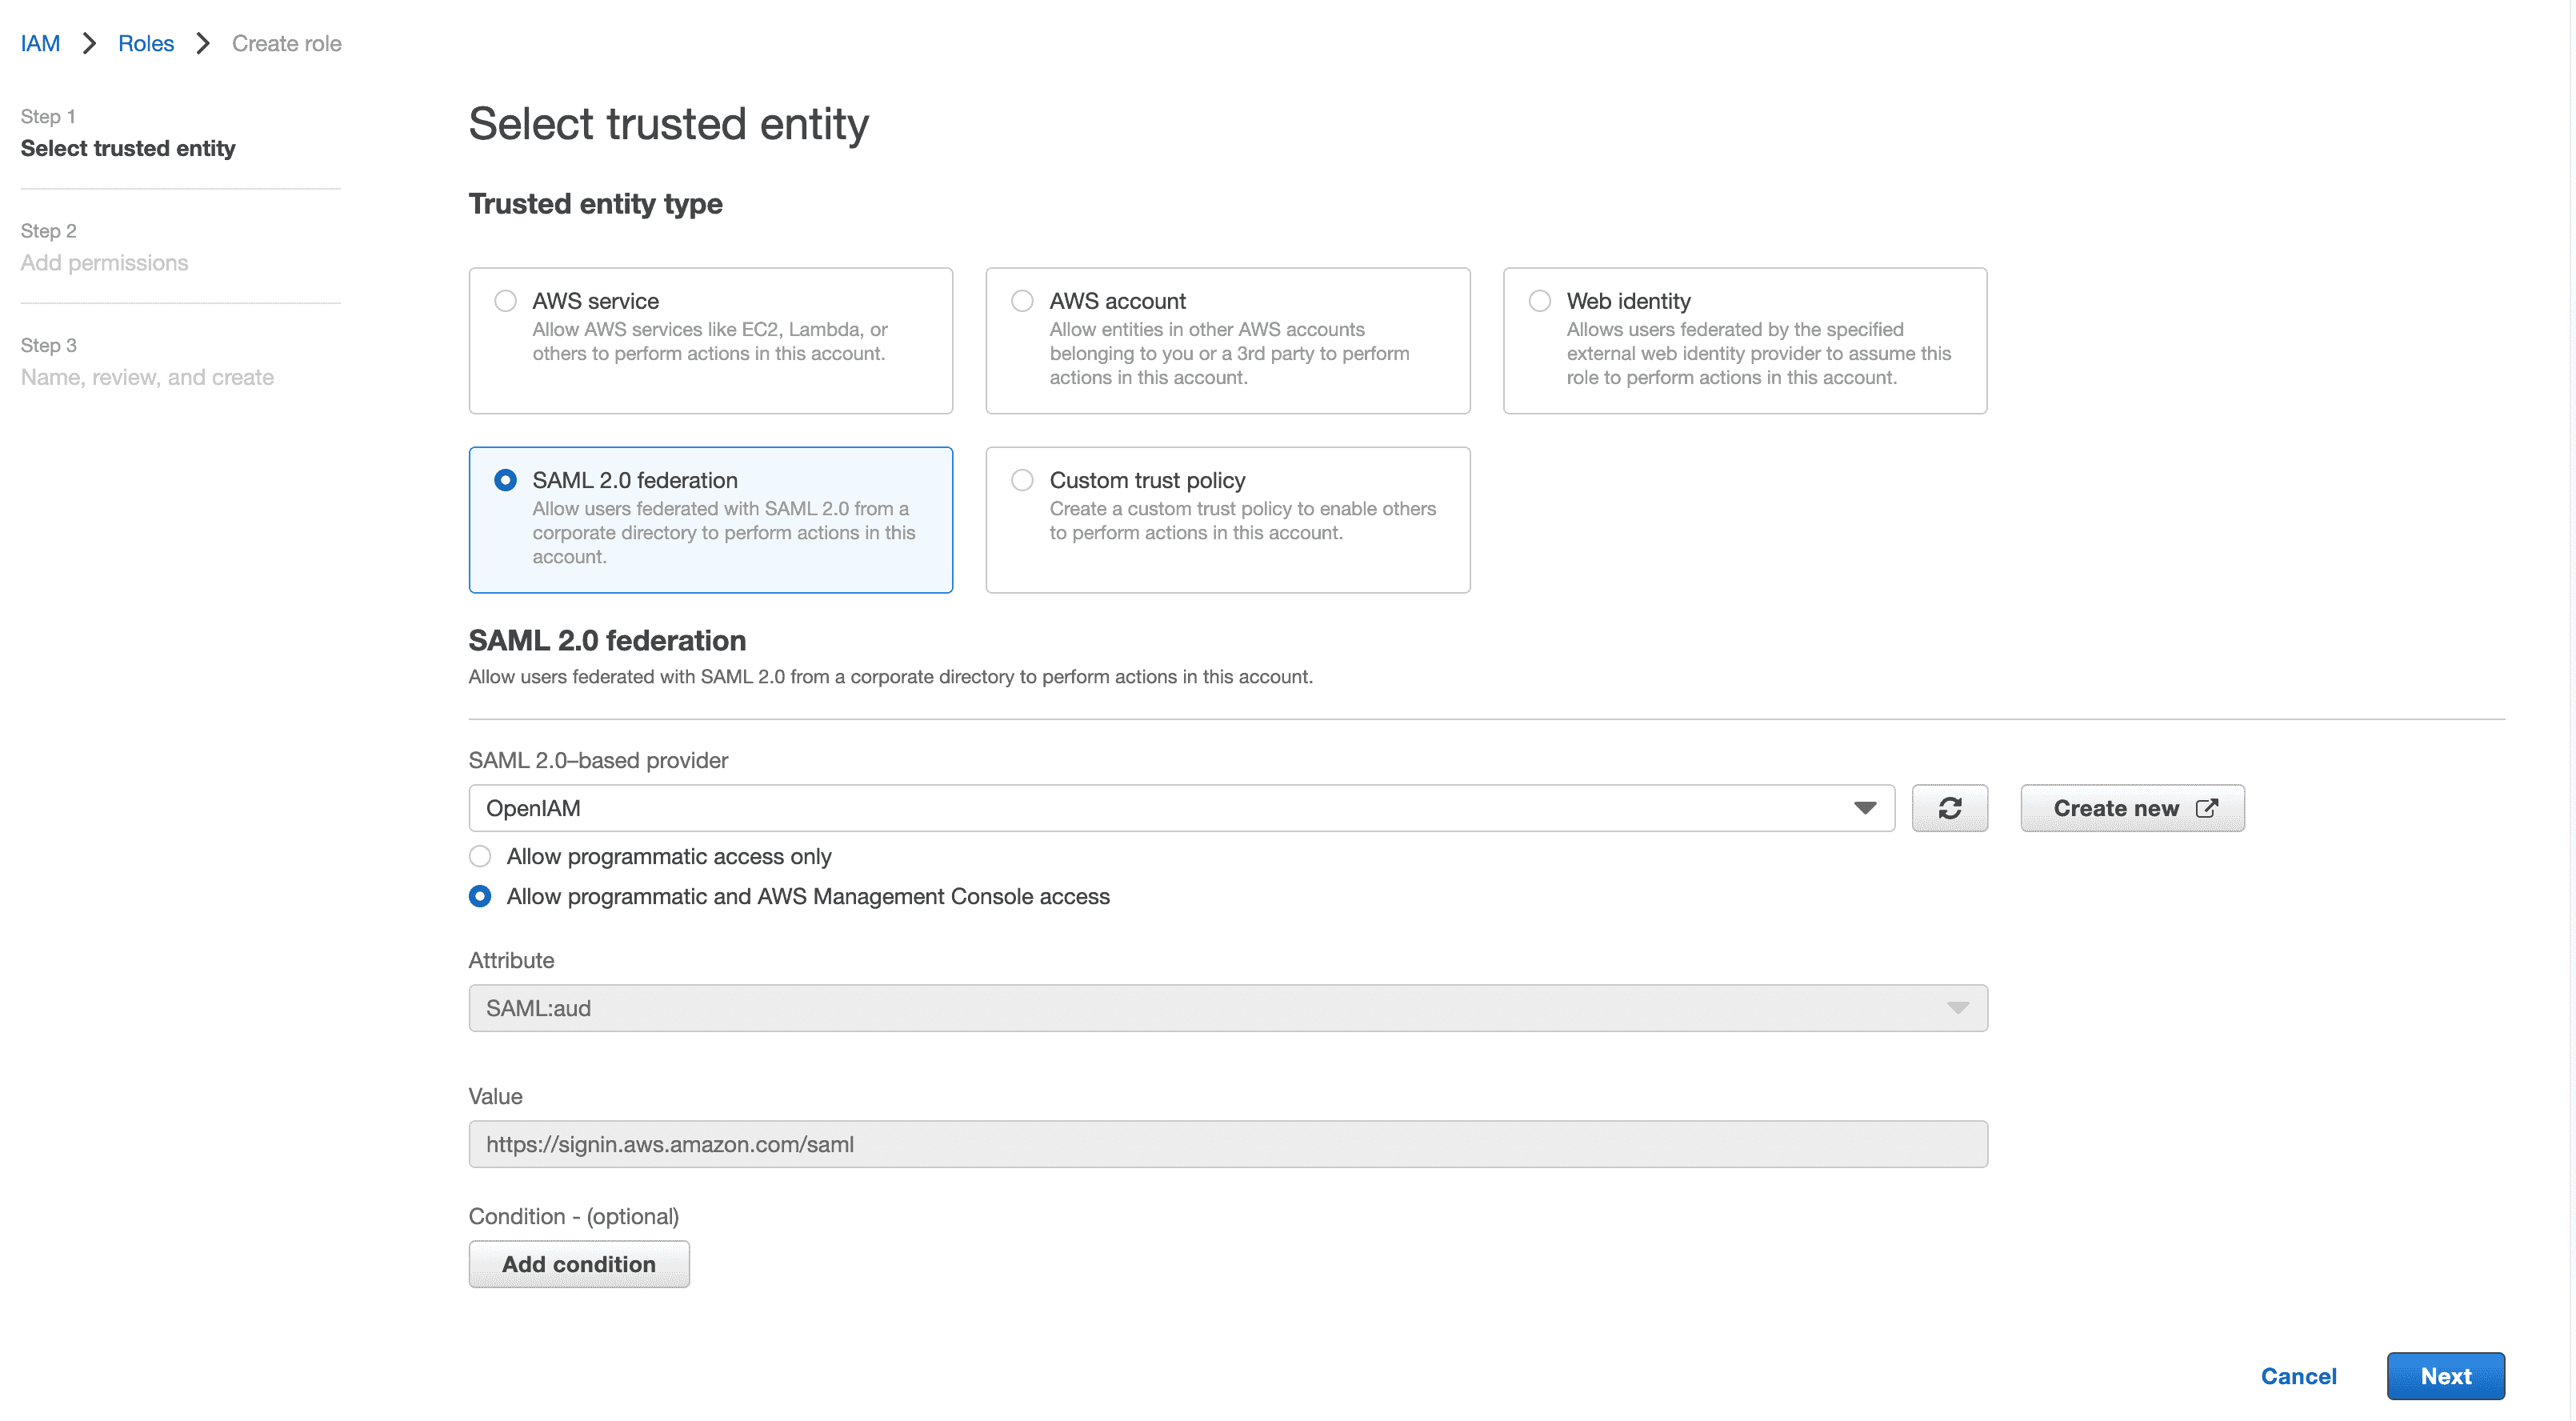Viewport: 2576px width, 1421px height.
Task: Navigate to Roles breadcrumb link
Action: coord(146,43)
